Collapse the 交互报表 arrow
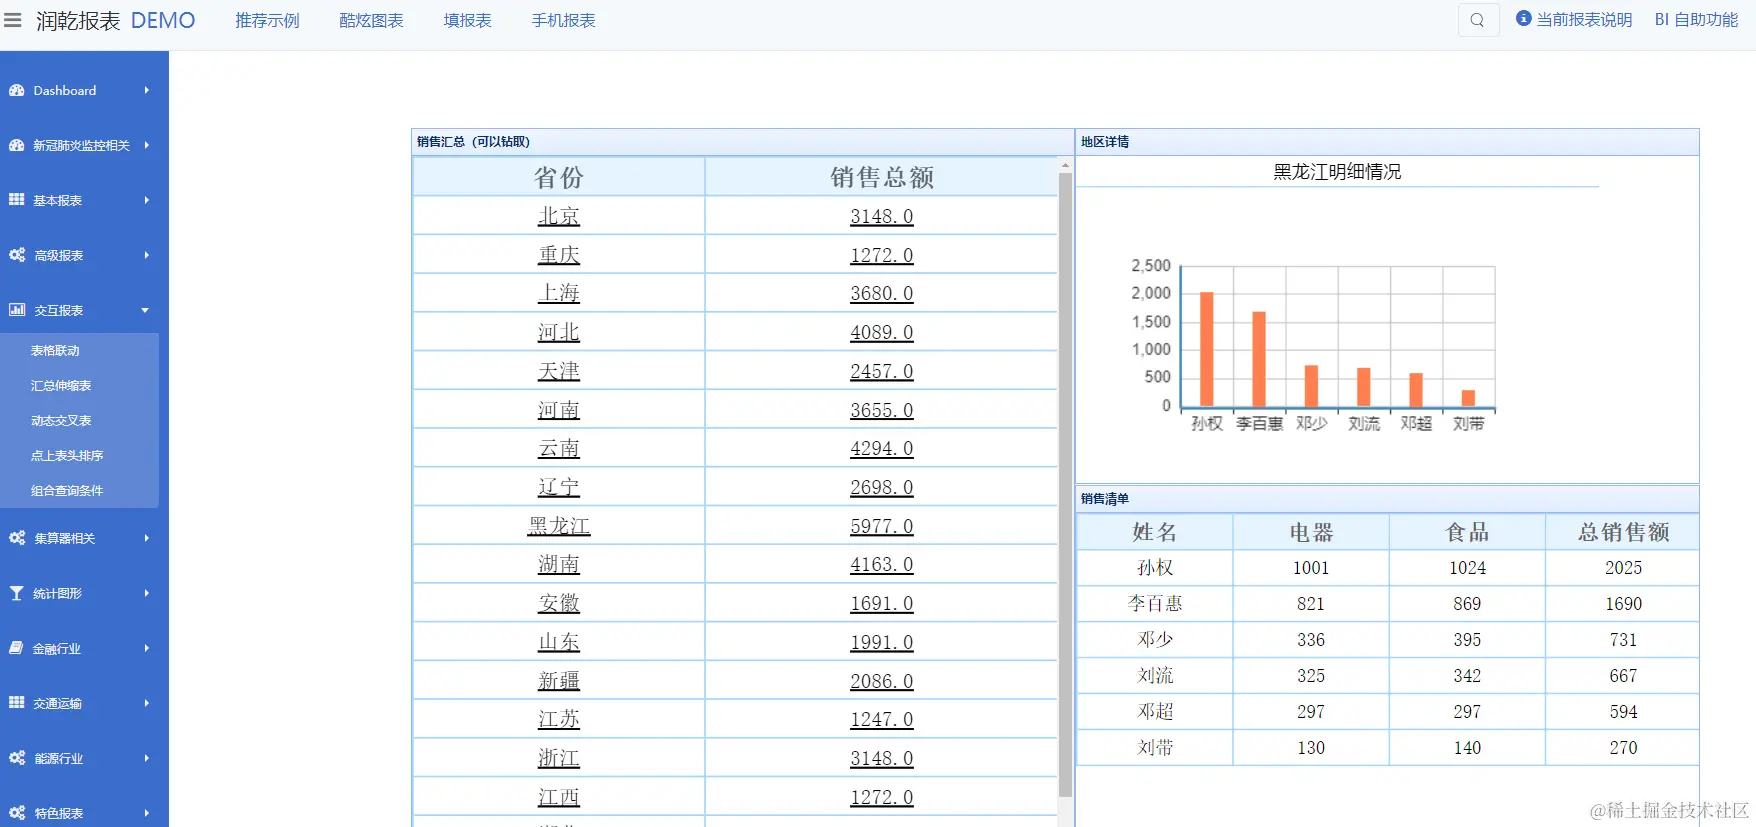 (146, 310)
